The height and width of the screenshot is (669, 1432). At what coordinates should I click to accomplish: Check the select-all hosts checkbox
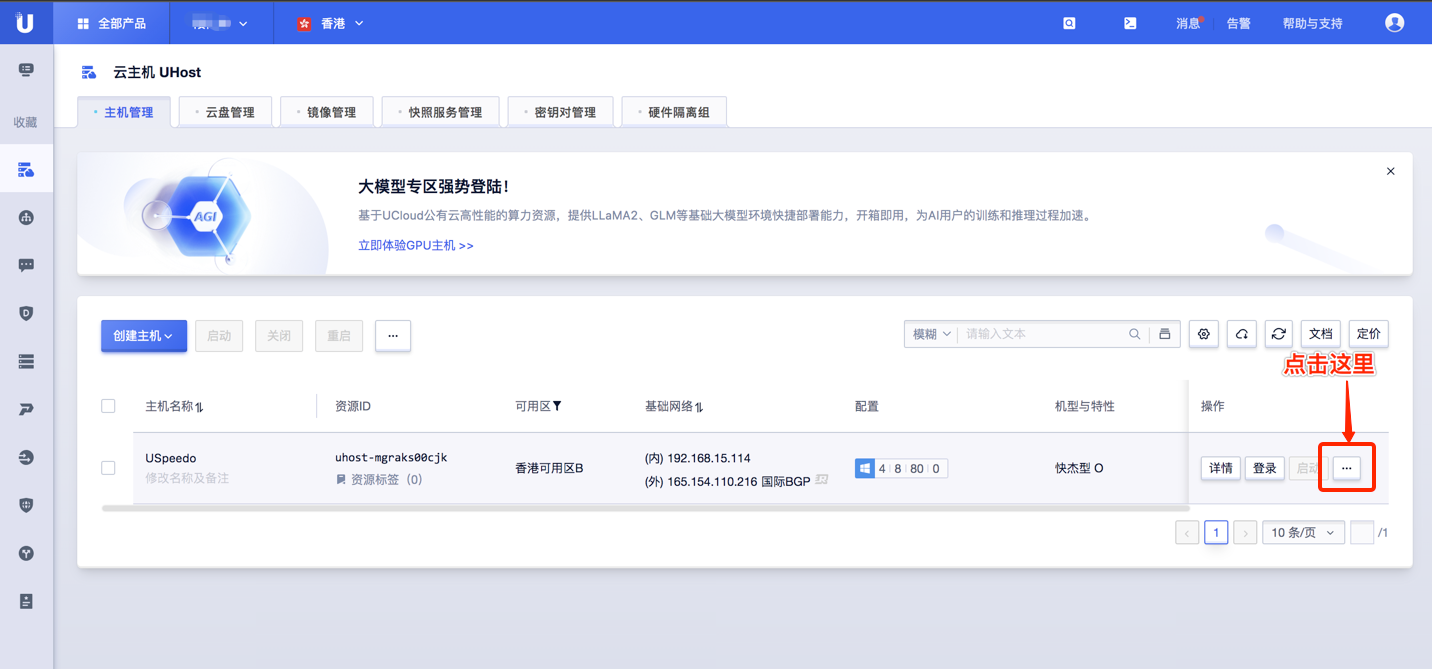[108, 406]
